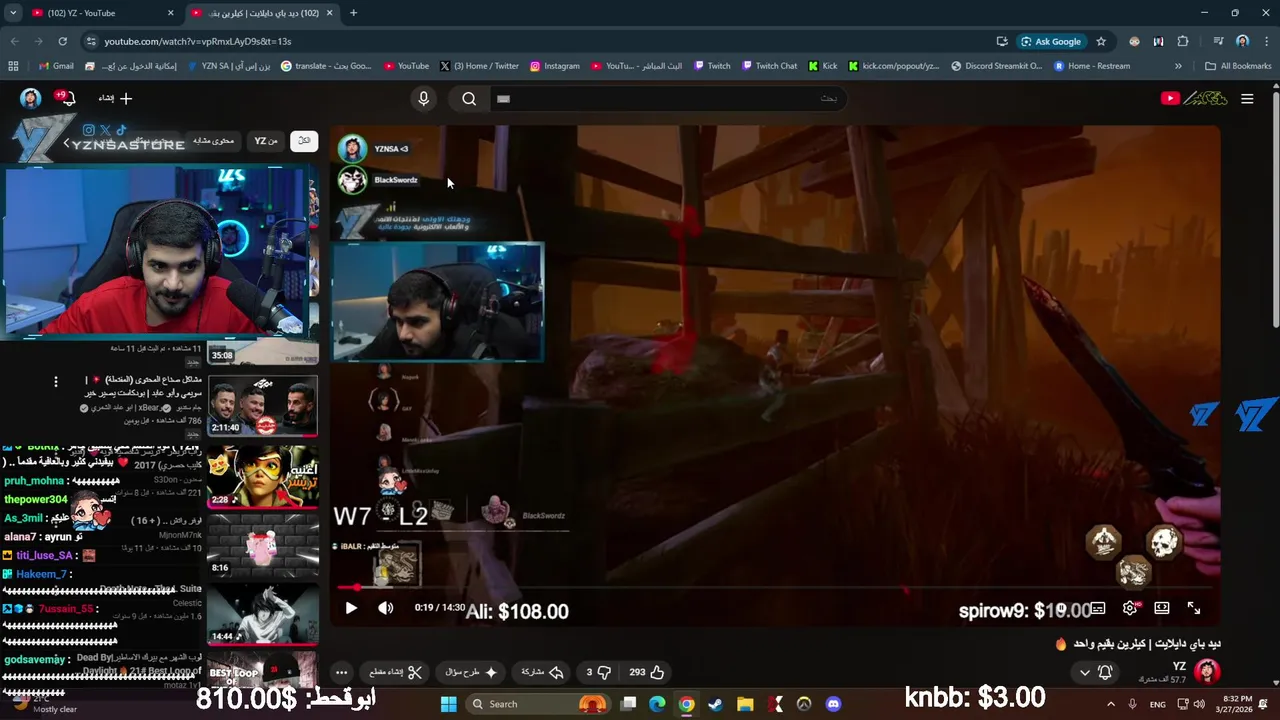Expand the hidden bookmarks overflow chevron
This screenshot has height=720, width=1280.
point(1178,66)
